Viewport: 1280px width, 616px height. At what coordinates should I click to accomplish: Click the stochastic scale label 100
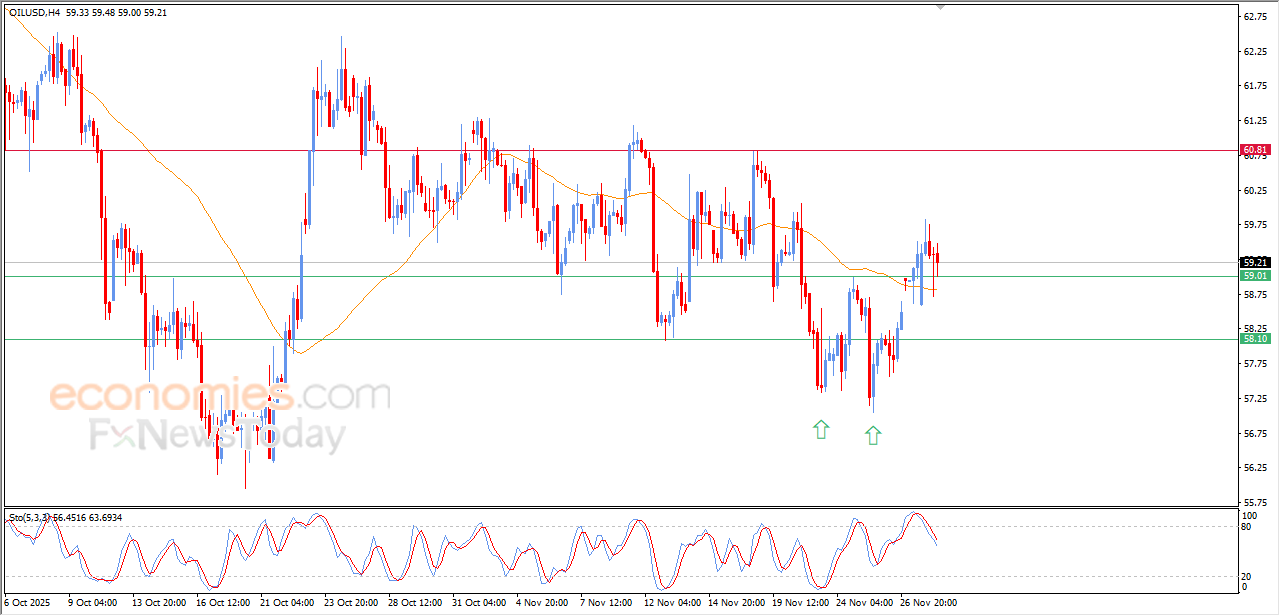(x=1250, y=515)
